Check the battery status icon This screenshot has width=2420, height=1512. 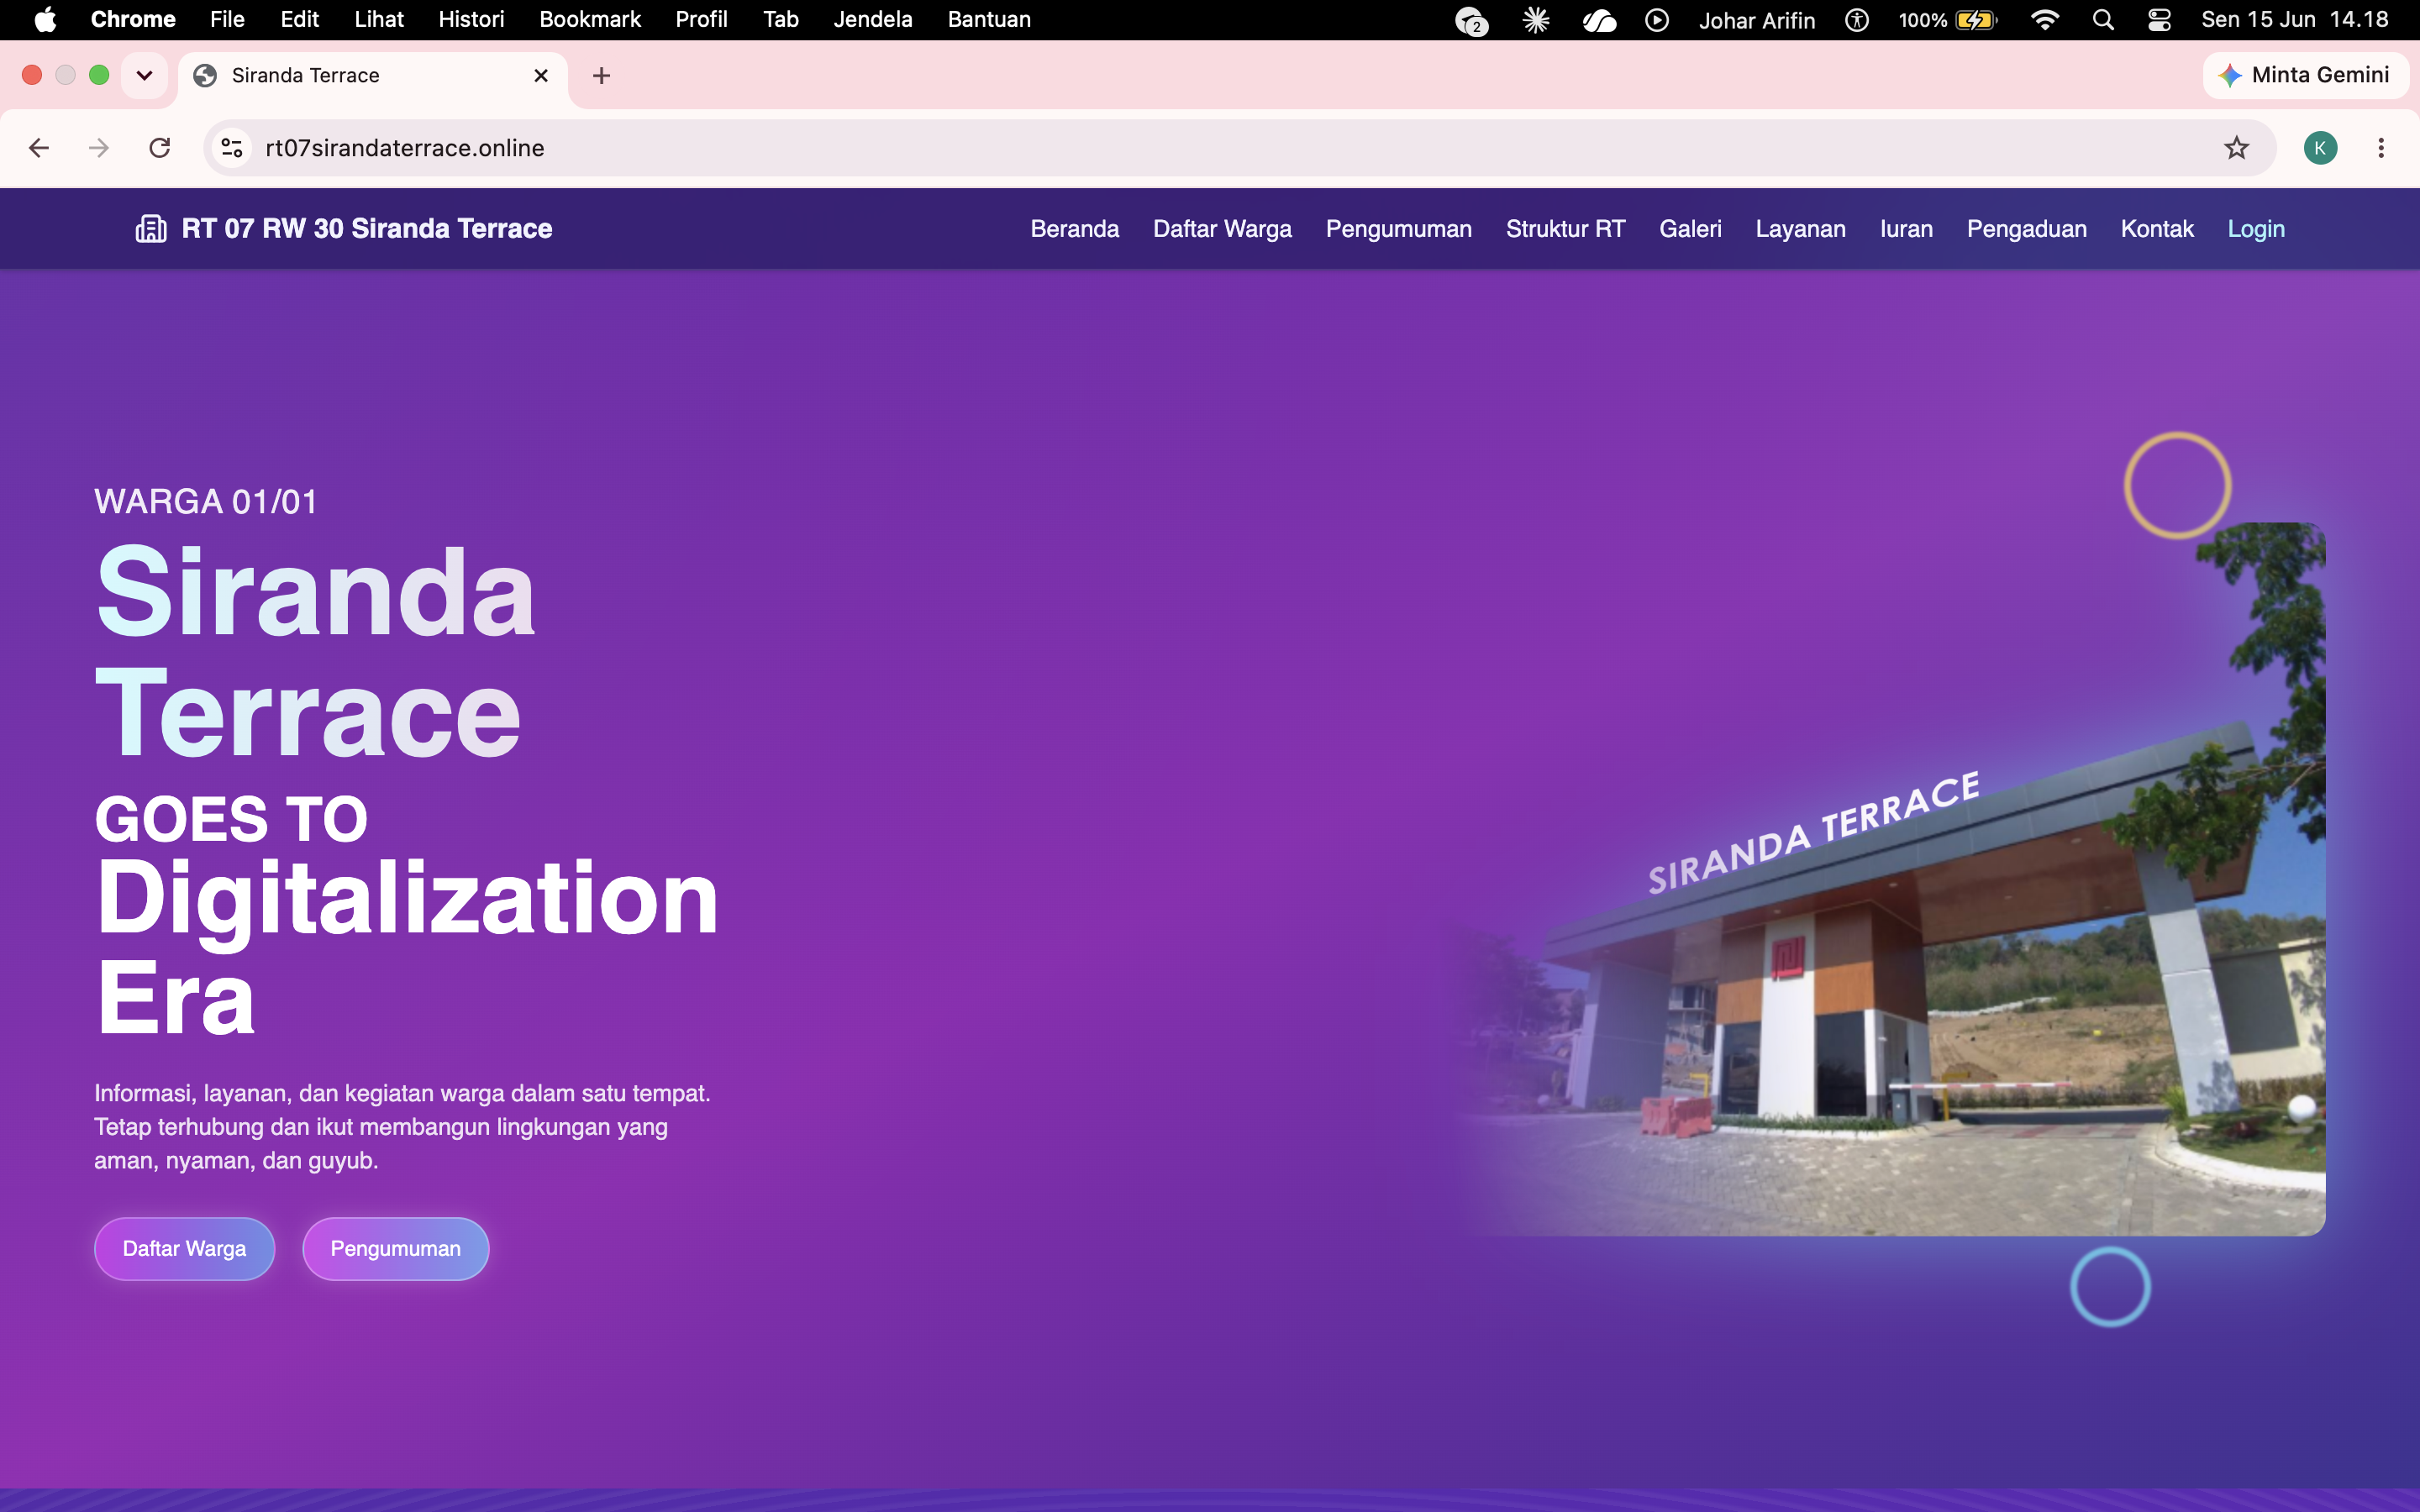coord(1976,20)
